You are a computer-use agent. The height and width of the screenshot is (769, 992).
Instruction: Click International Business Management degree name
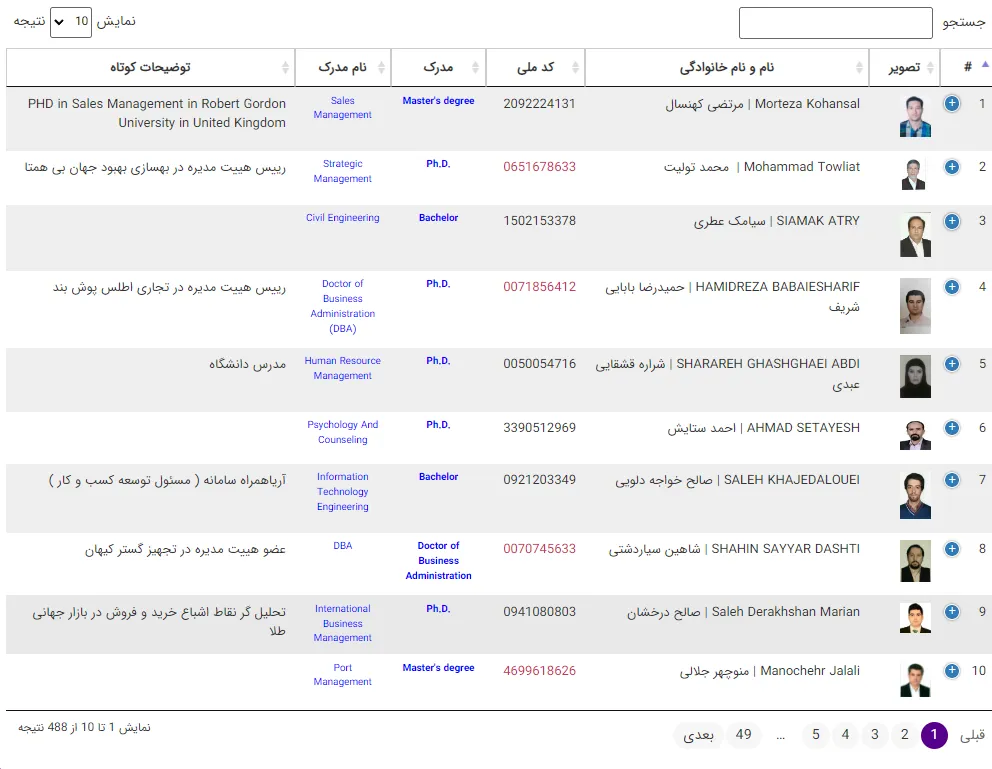tap(343, 623)
